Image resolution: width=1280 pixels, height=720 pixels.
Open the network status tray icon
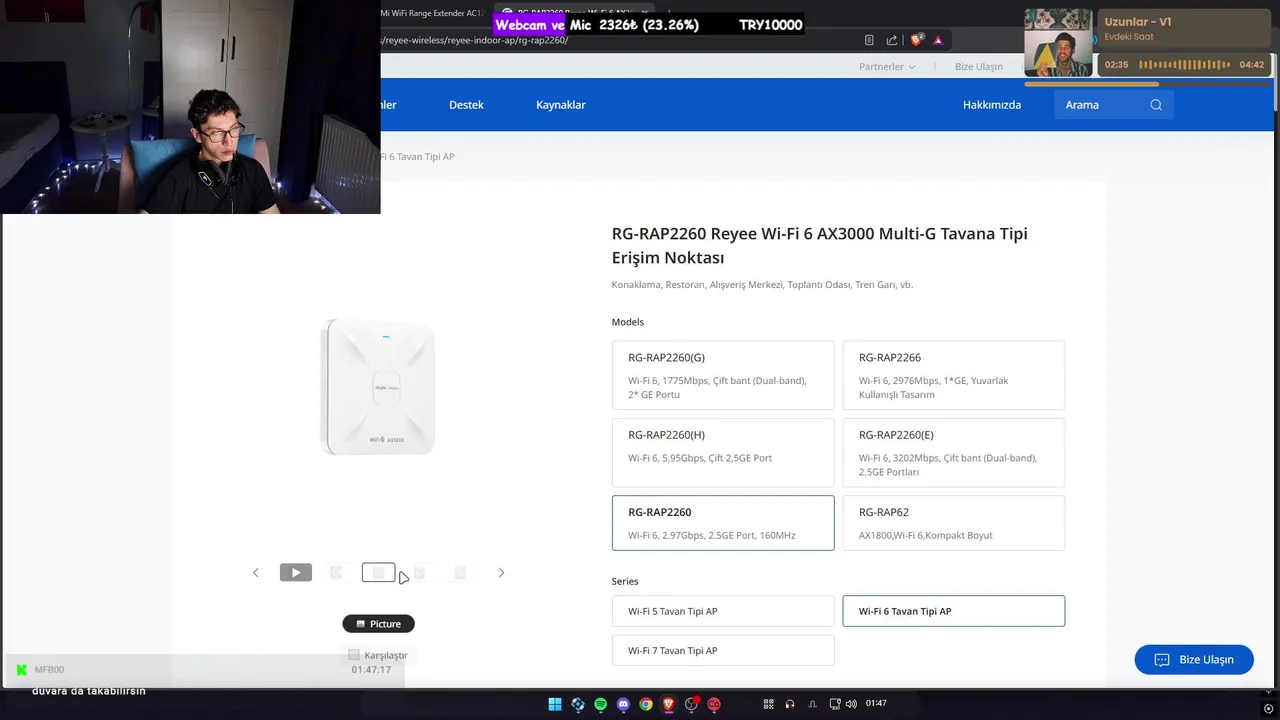(835, 704)
